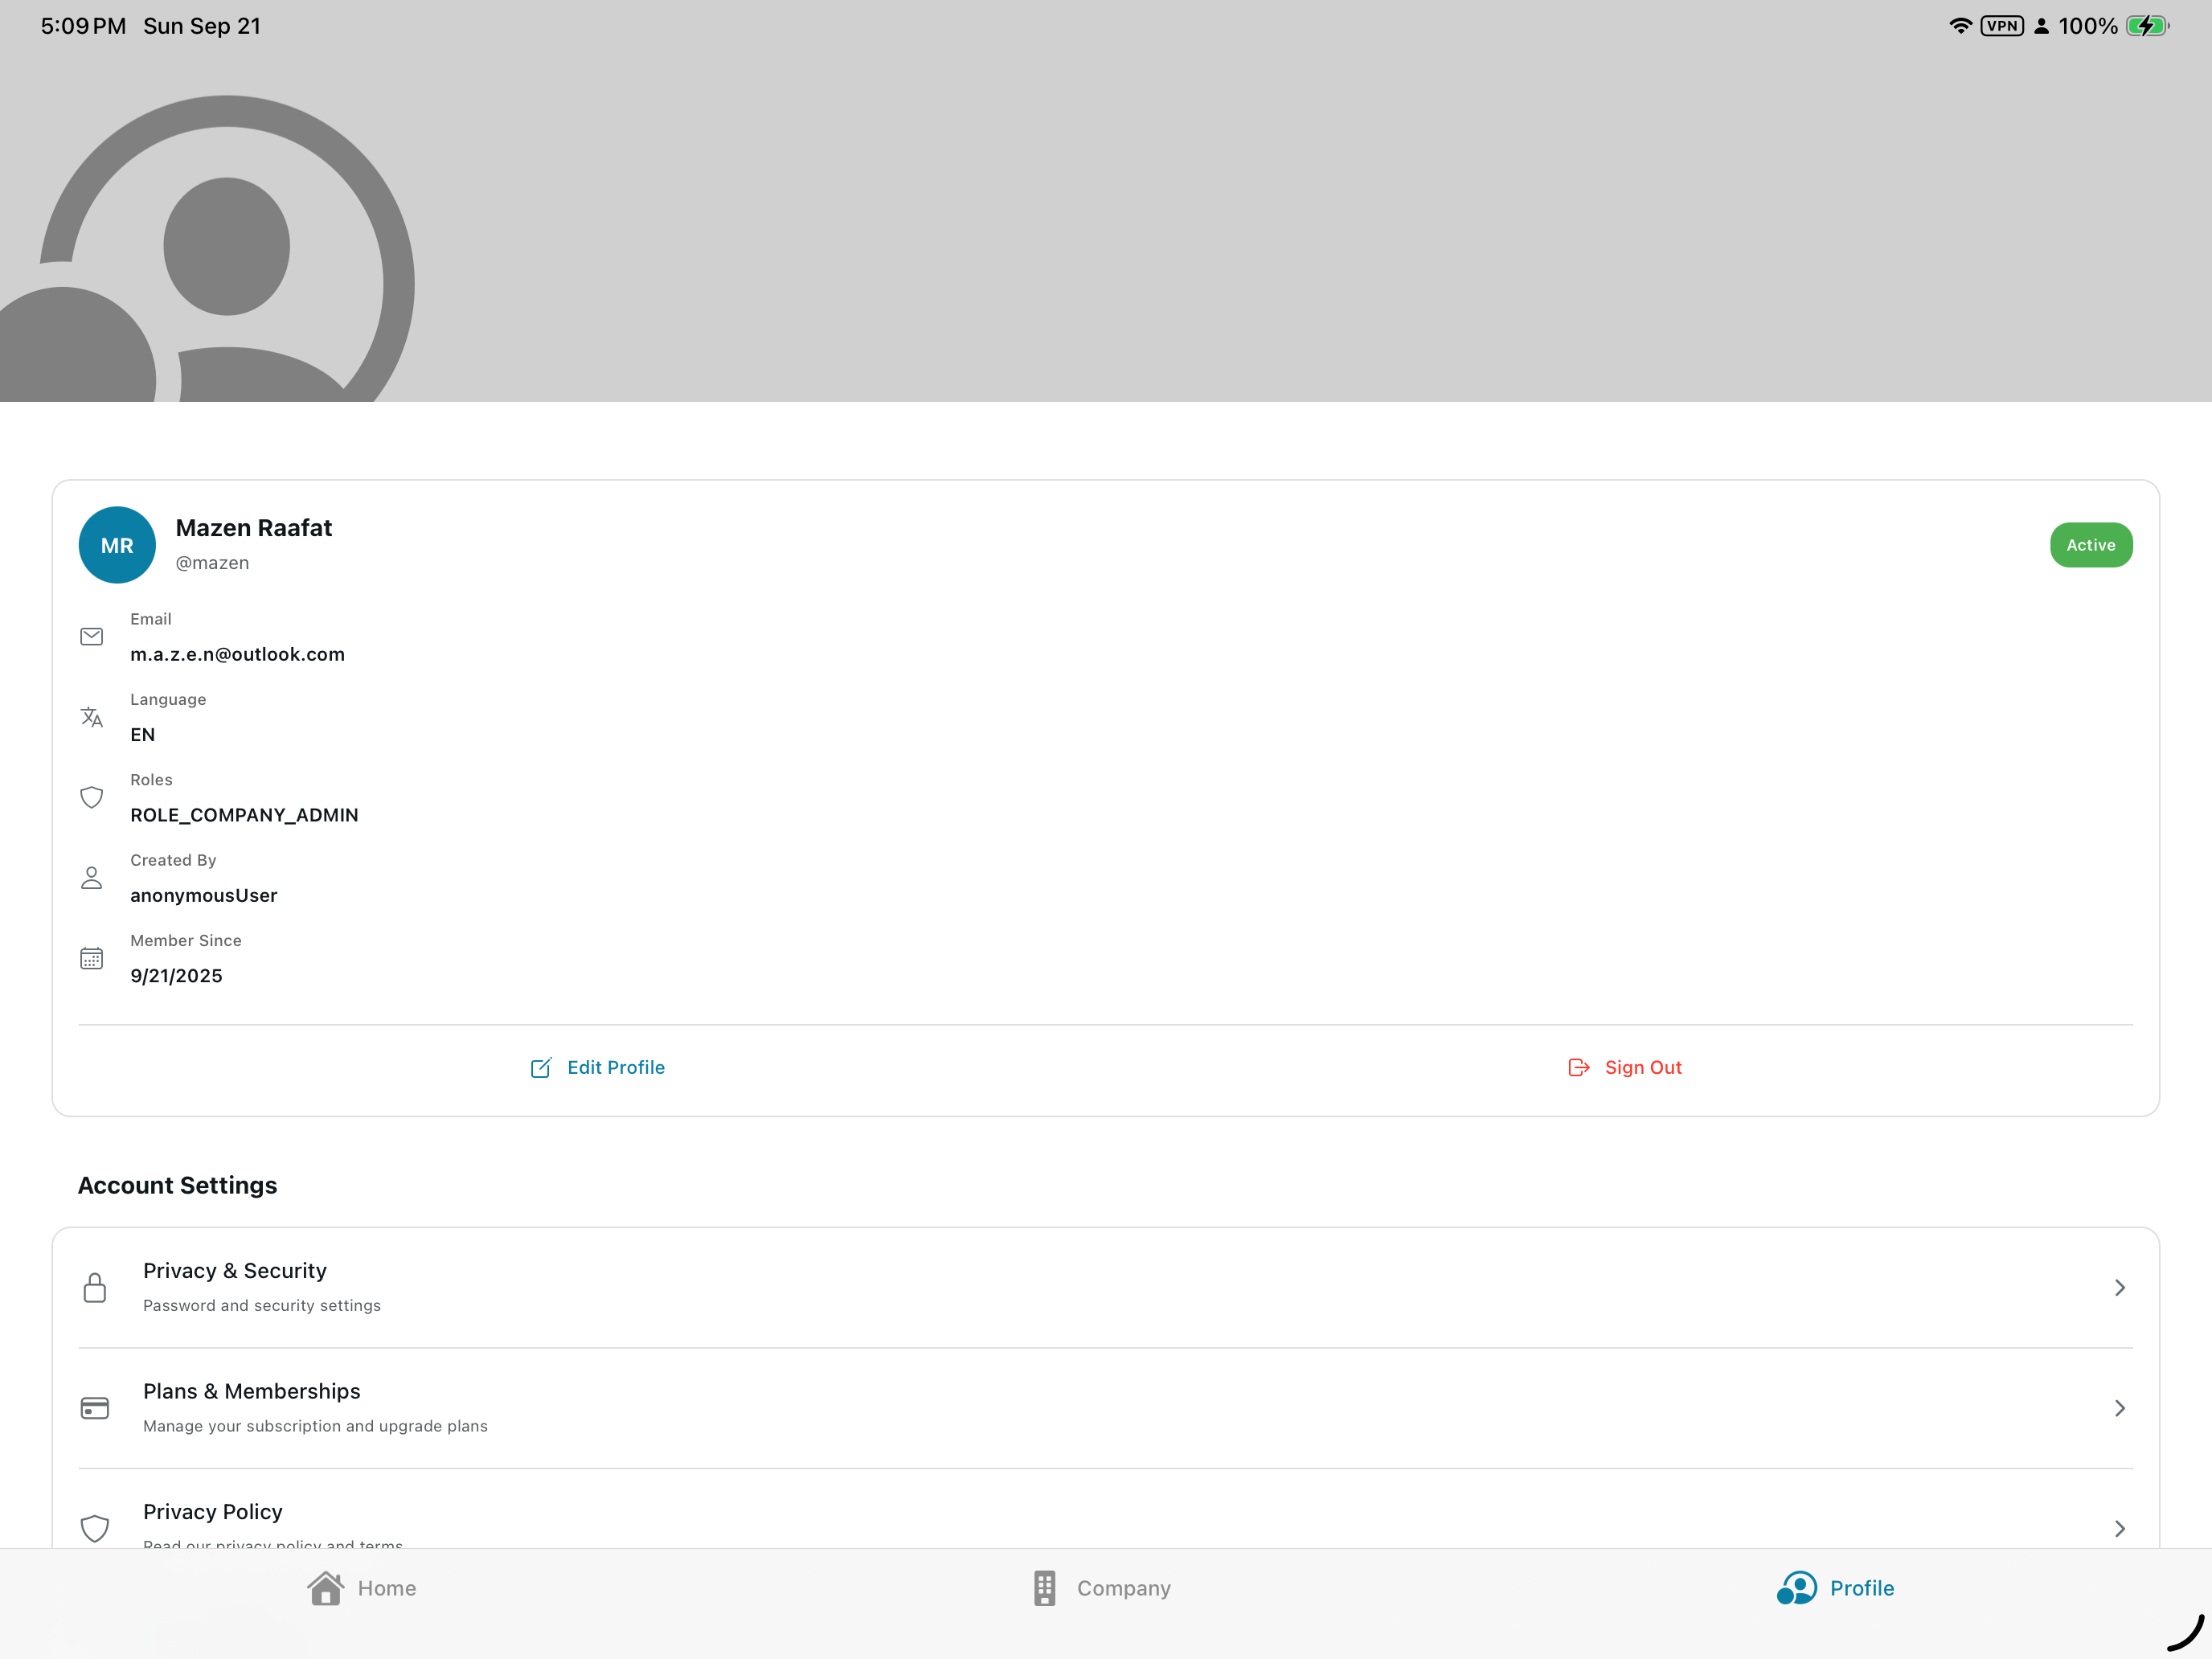Tap the green Active status badge
Screen dimensions: 2212x1659
[x=2090, y=545]
